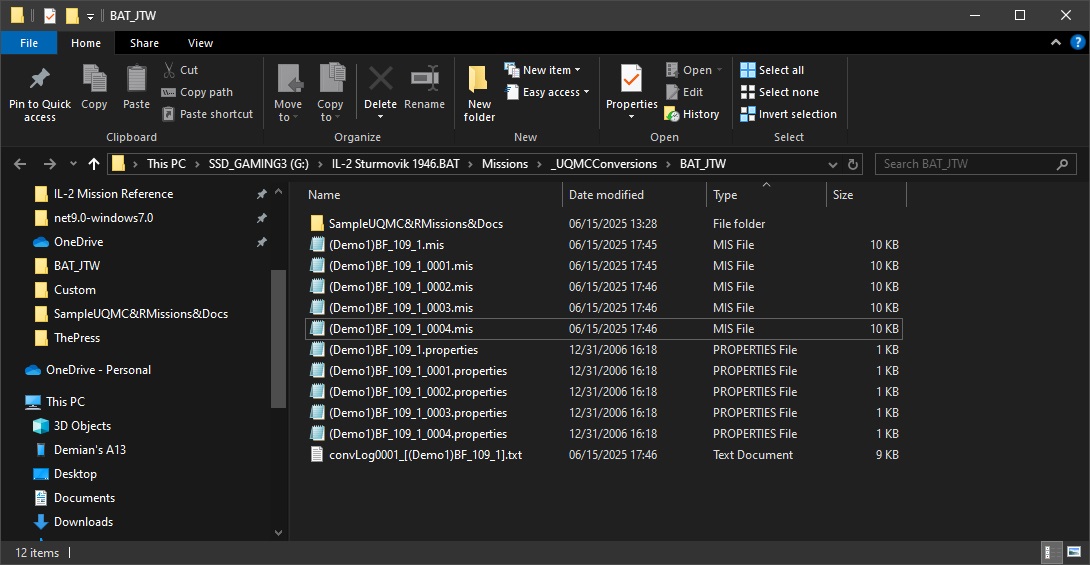The height and width of the screenshot is (565, 1090).
Task: Click Search BAT_JTW field
Action: pos(975,164)
